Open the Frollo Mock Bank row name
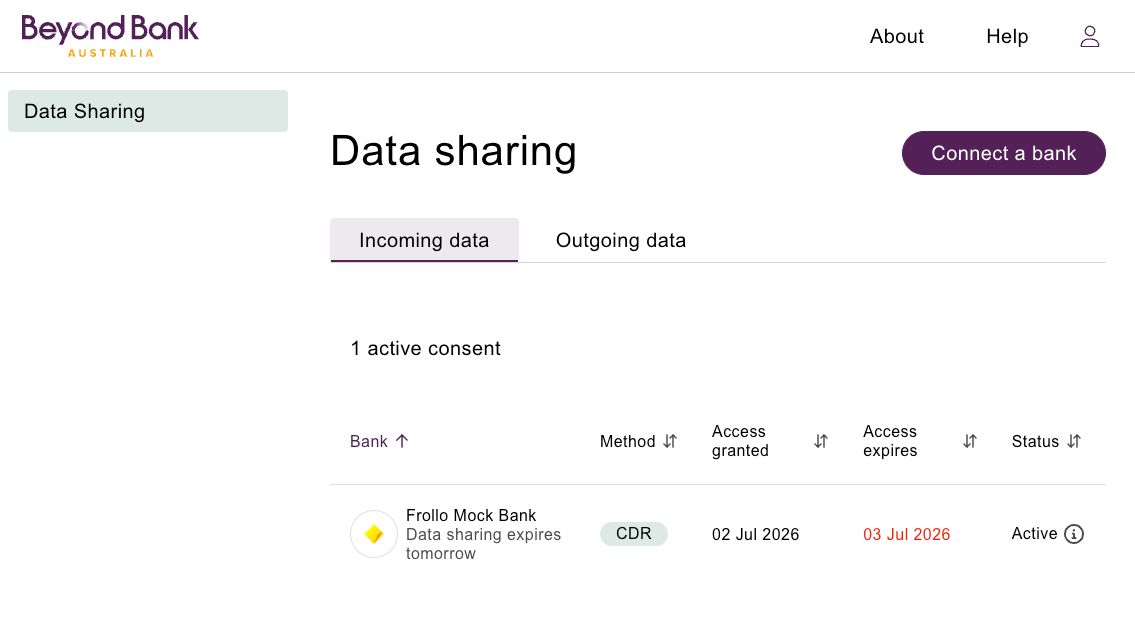Screen dimensions: 1135x633 pos(471,515)
